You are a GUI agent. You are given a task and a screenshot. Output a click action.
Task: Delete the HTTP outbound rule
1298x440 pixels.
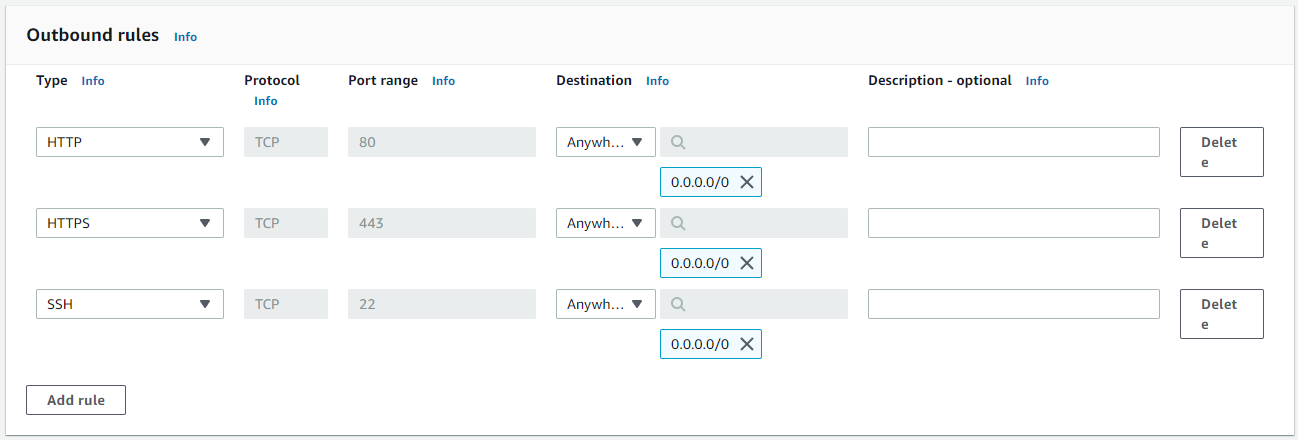[x=1221, y=152]
